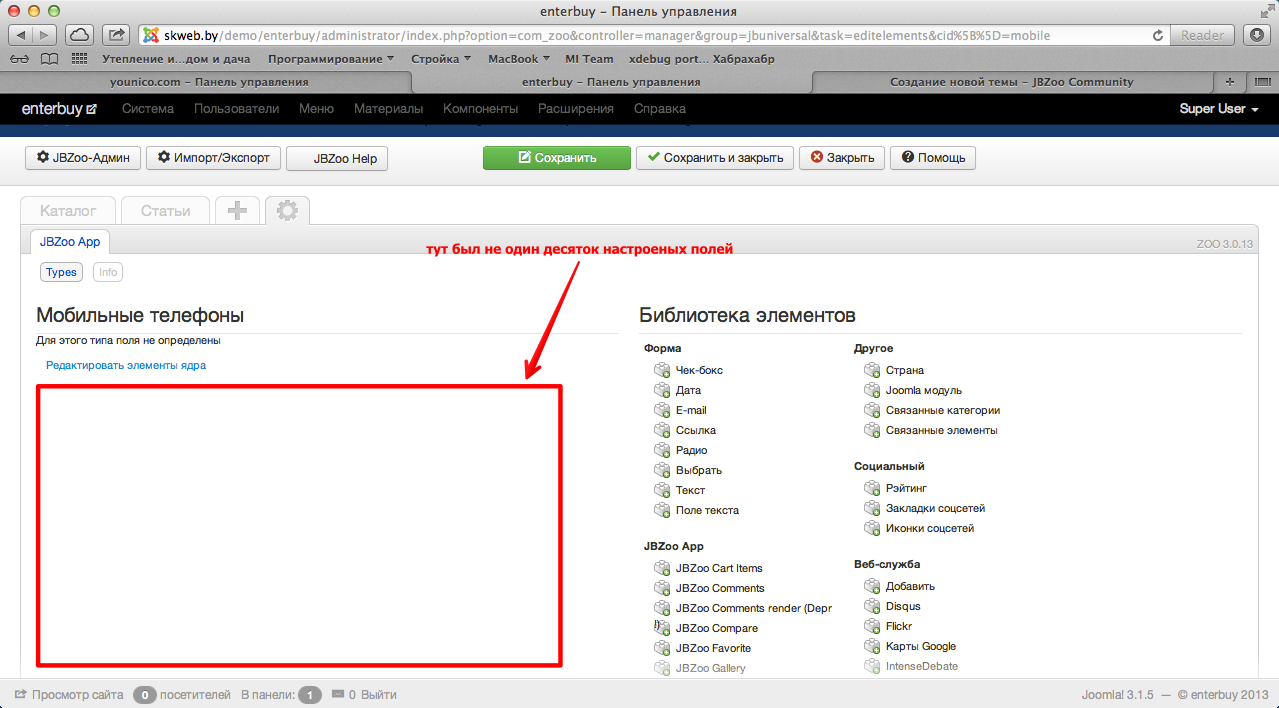The width and height of the screenshot is (1279, 708).
Task: Click the browser address bar
Action: click(x=640, y=35)
